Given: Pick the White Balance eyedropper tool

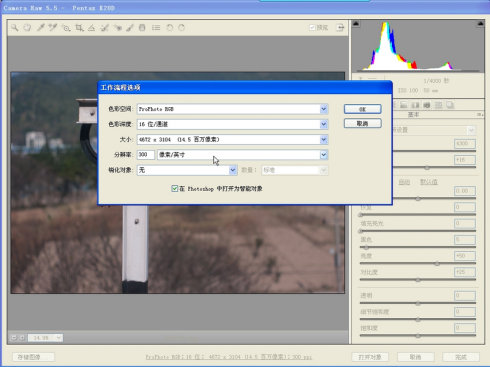Looking at the screenshot, I should (41, 28).
